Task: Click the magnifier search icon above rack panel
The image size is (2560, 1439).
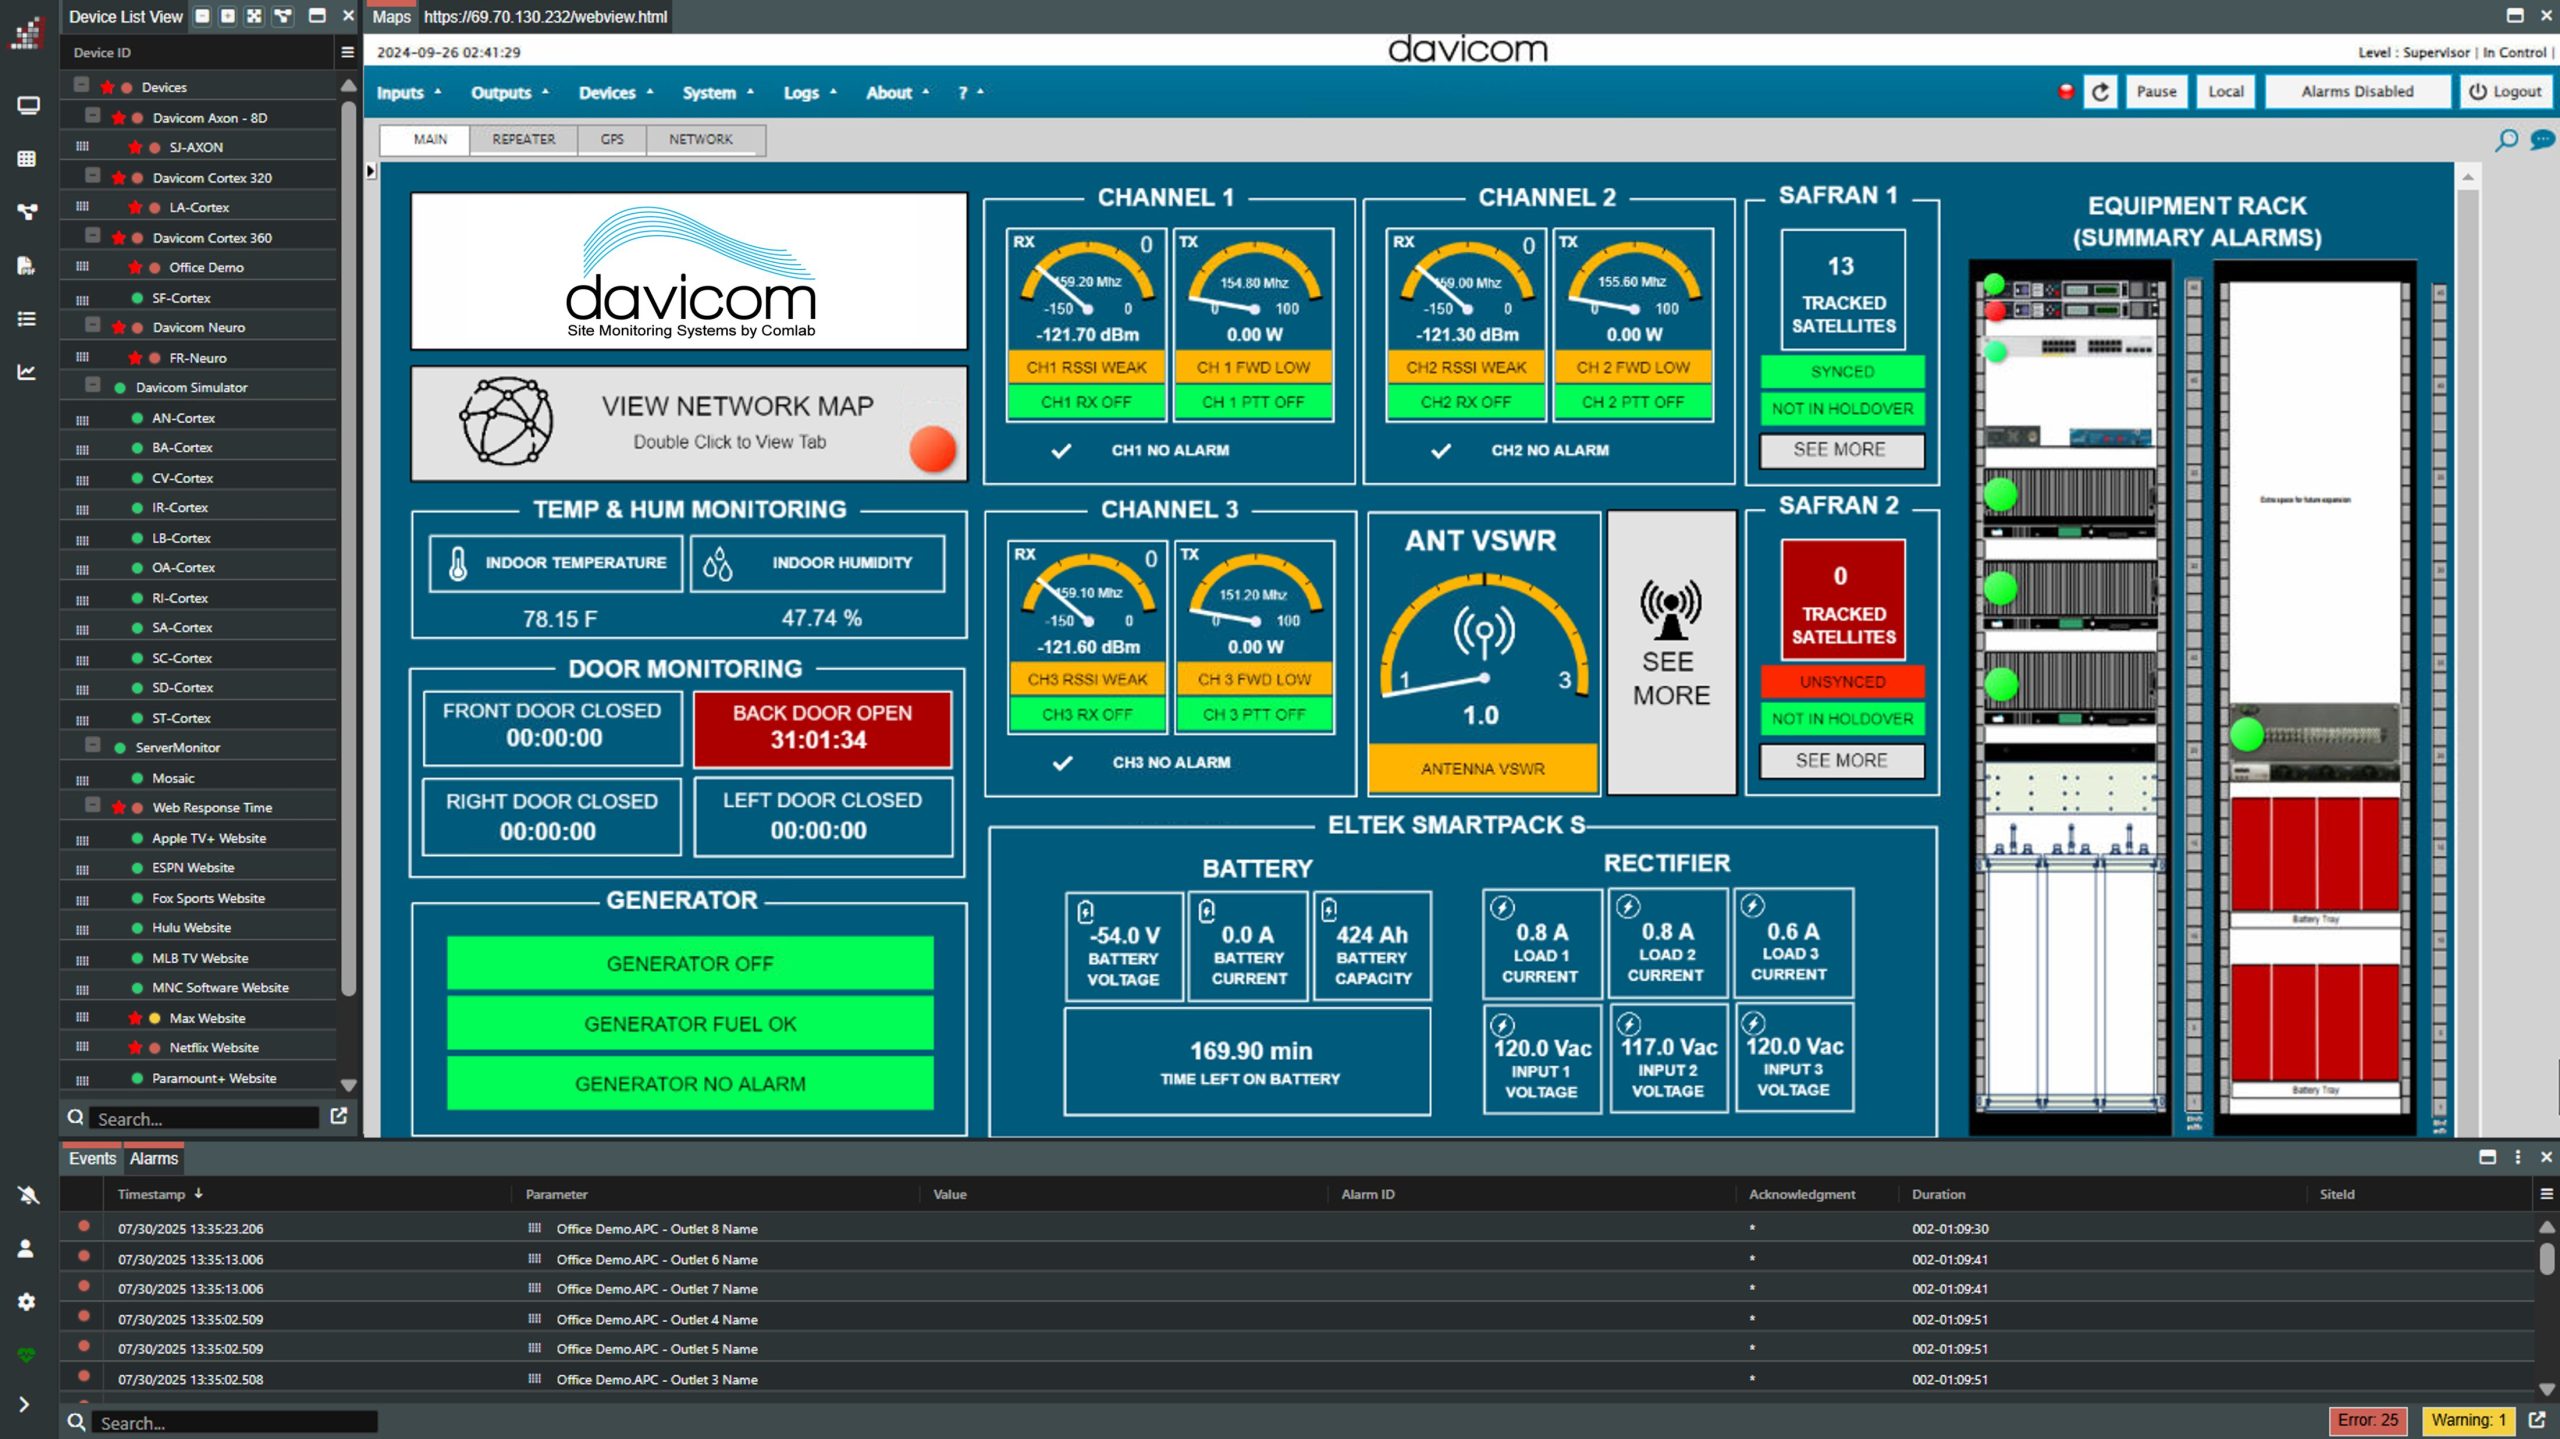Action: click(2506, 140)
